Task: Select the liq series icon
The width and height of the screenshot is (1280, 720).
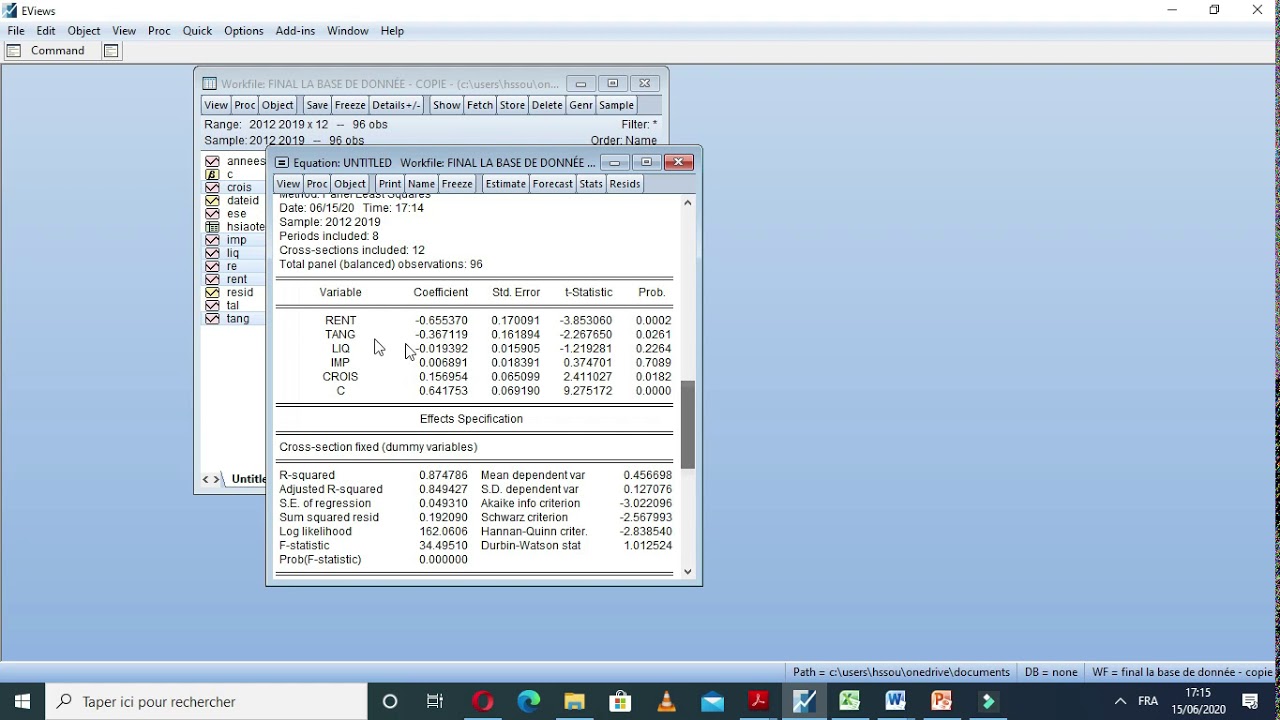Action: (x=212, y=253)
